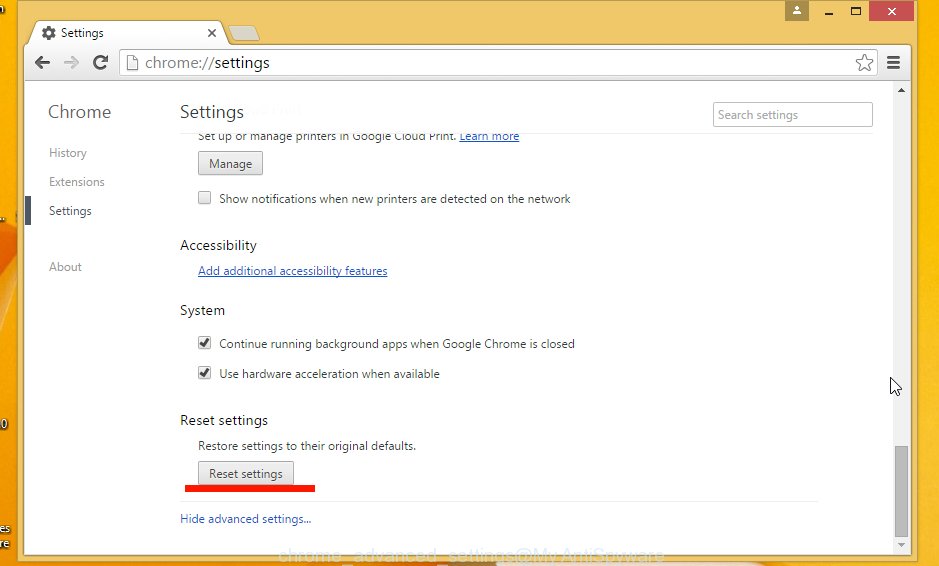
Task: Open Extensions in the sidebar
Action: pos(77,181)
